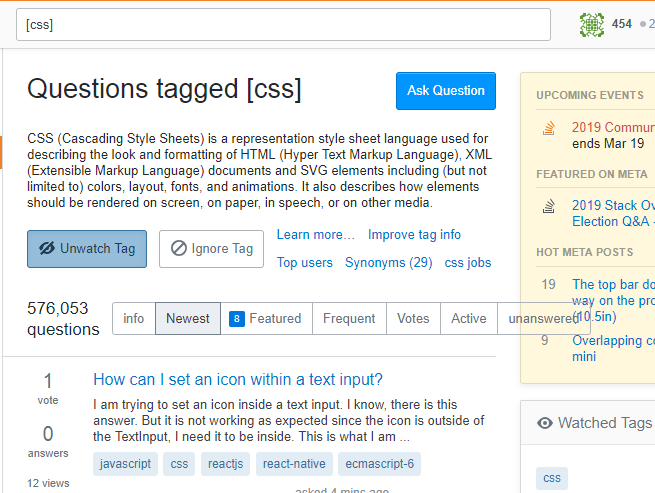This screenshot has height=493, width=655.
Task: Click the Stack Overflow icon beside 2019 Community event
Action: pyautogui.click(x=549, y=128)
